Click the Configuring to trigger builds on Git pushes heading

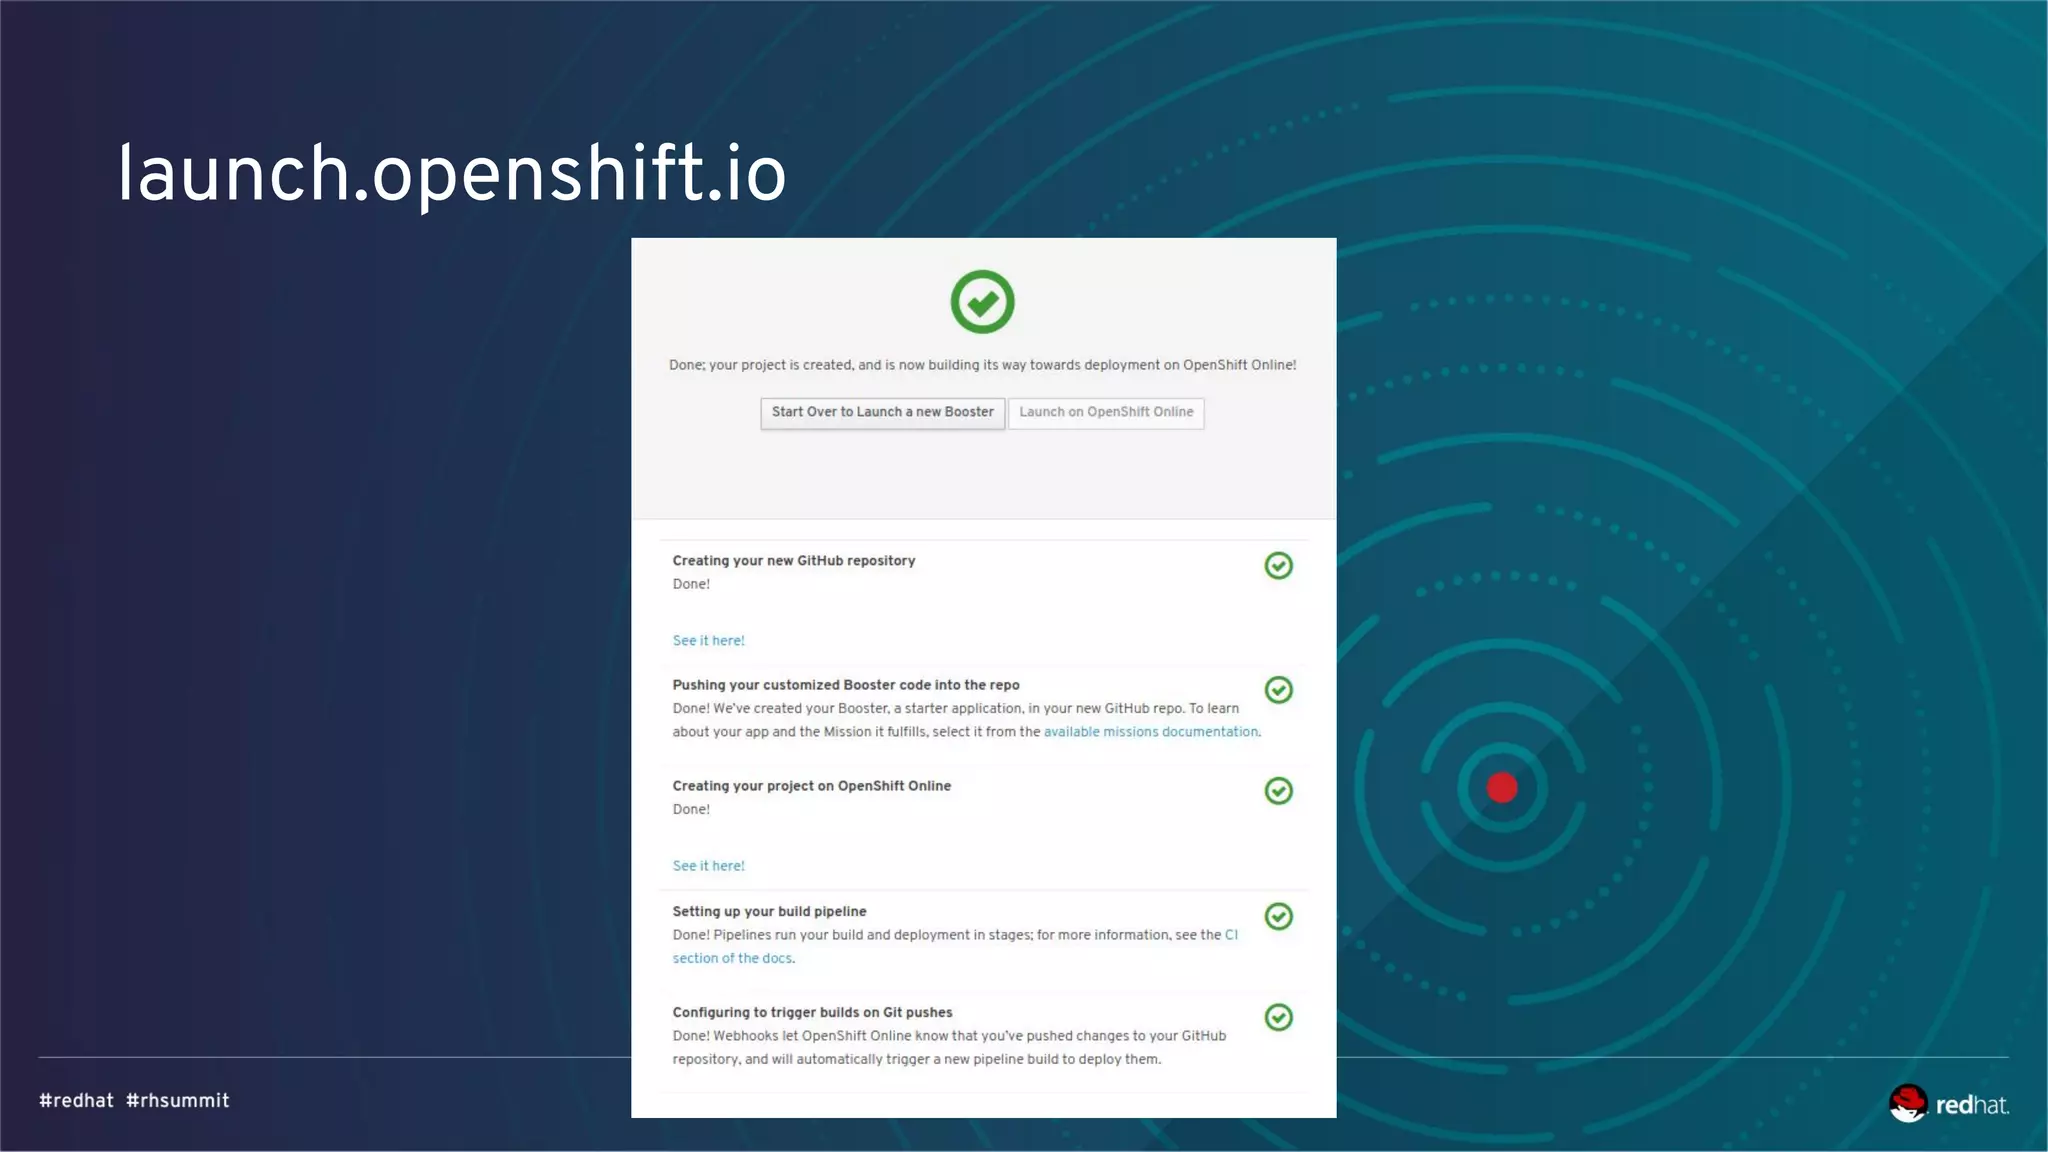point(812,1013)
